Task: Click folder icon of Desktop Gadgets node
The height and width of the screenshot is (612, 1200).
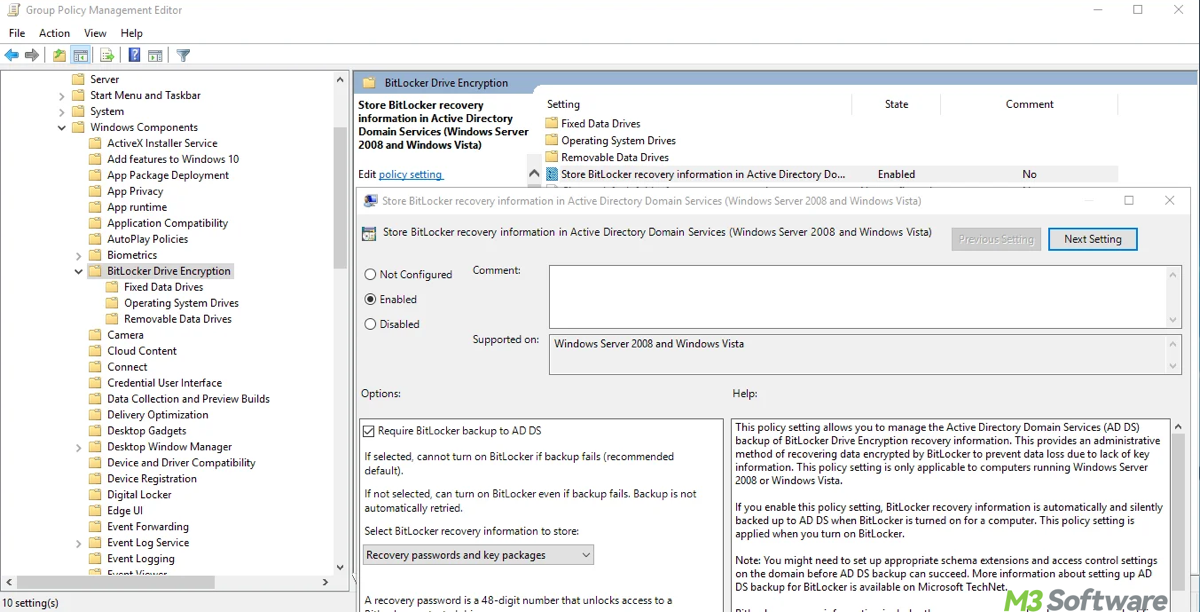Action: [95, 431]
